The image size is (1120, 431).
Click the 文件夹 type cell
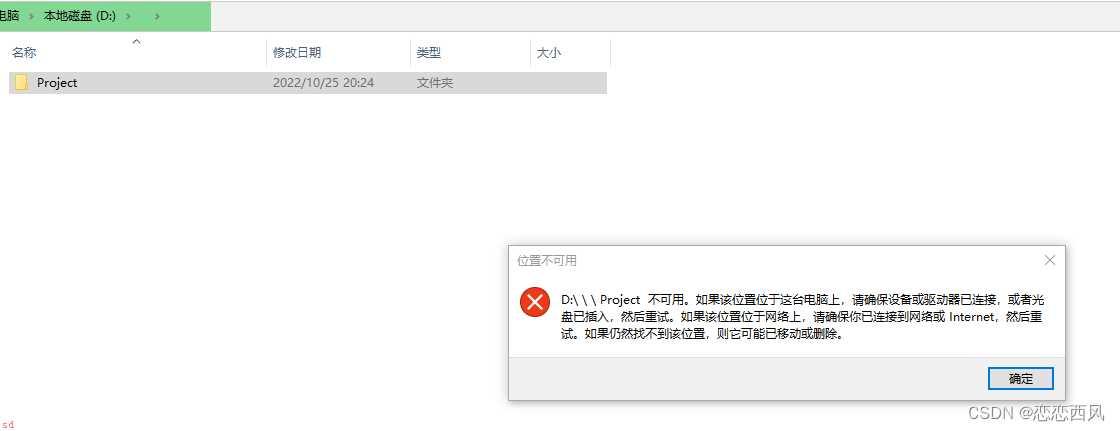click(x=435, y=83)
